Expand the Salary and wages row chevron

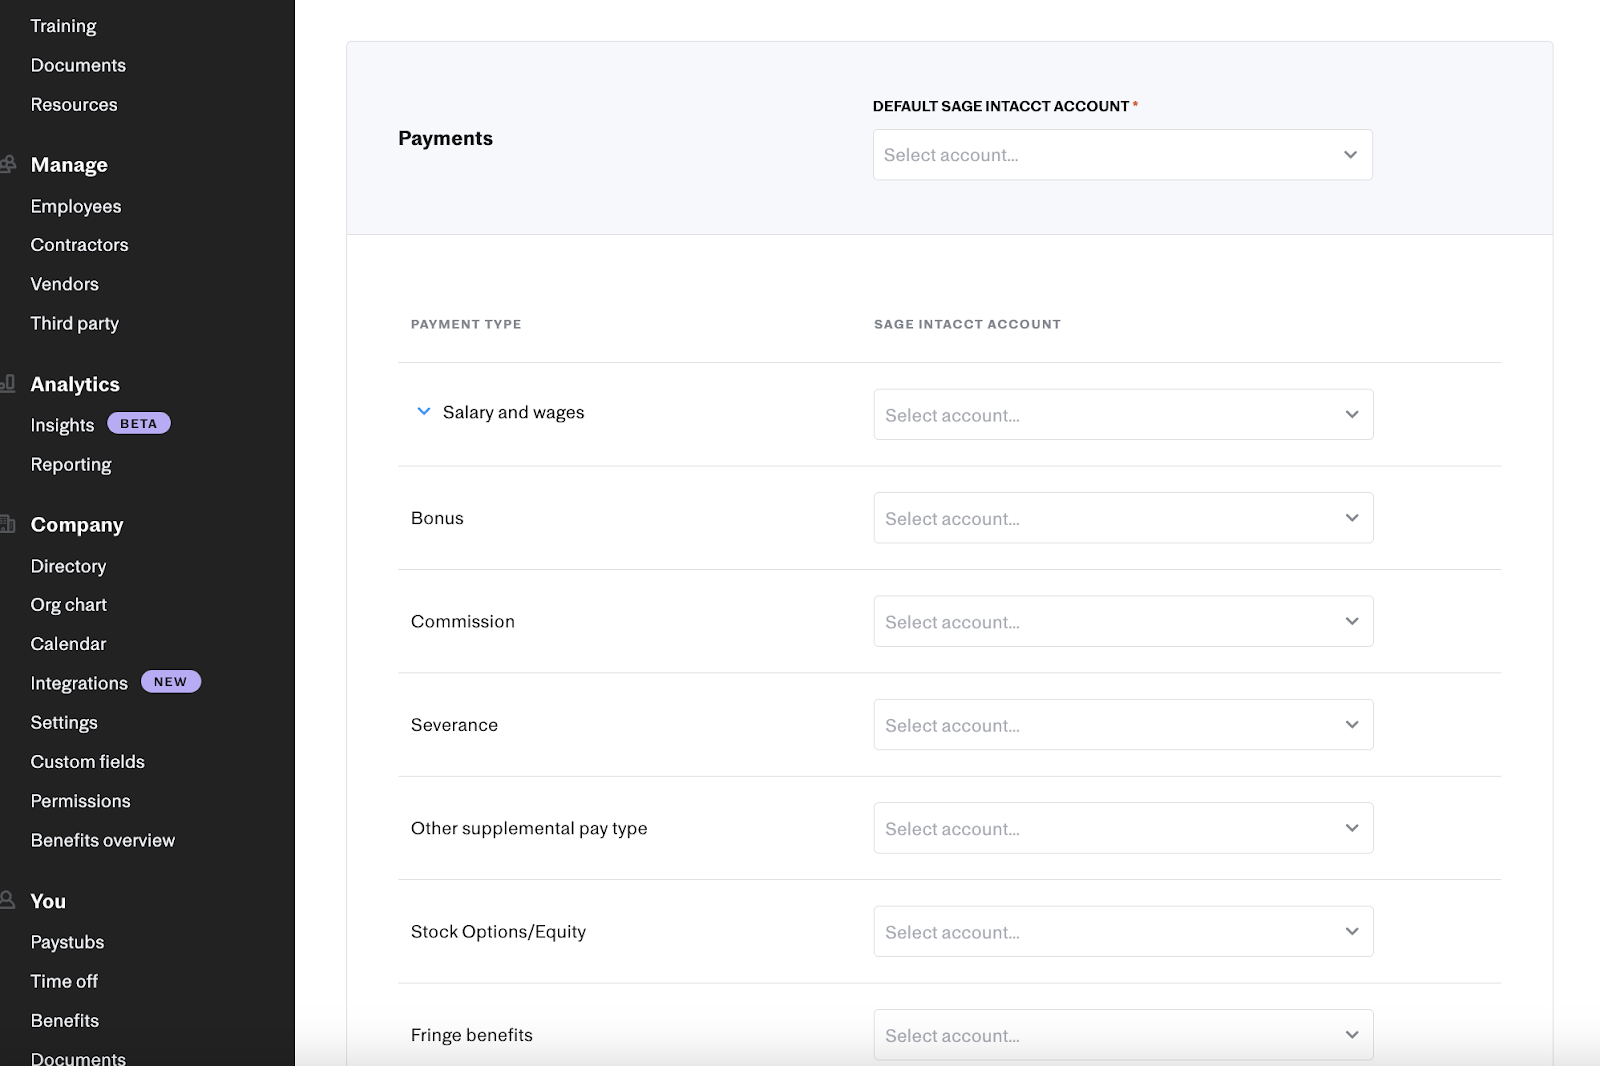tap(424, 412)
